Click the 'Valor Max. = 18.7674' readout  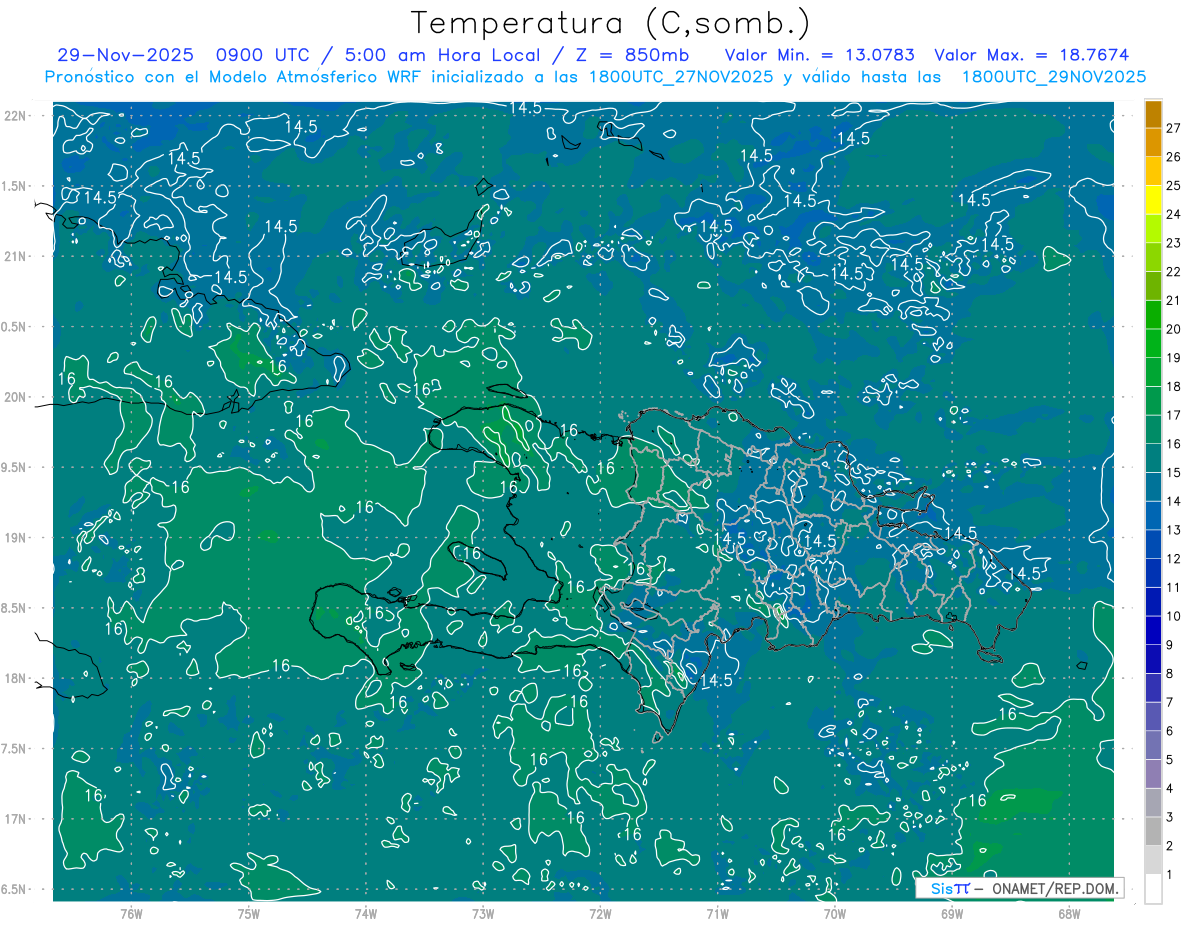point(1031,56)
